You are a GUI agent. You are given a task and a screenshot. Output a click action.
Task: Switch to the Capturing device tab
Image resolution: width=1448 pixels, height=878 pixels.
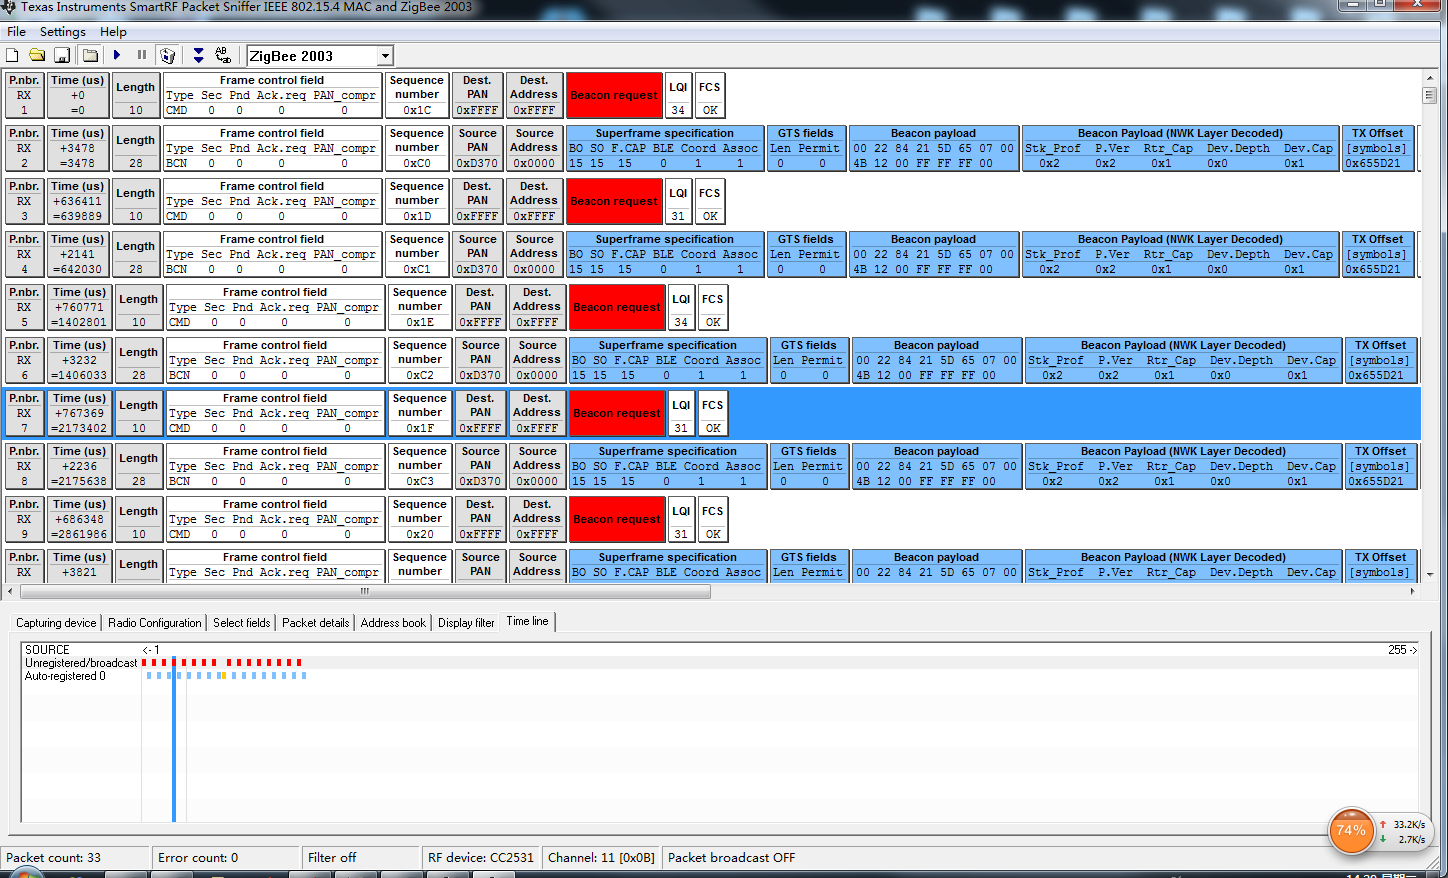click(56, 623)
